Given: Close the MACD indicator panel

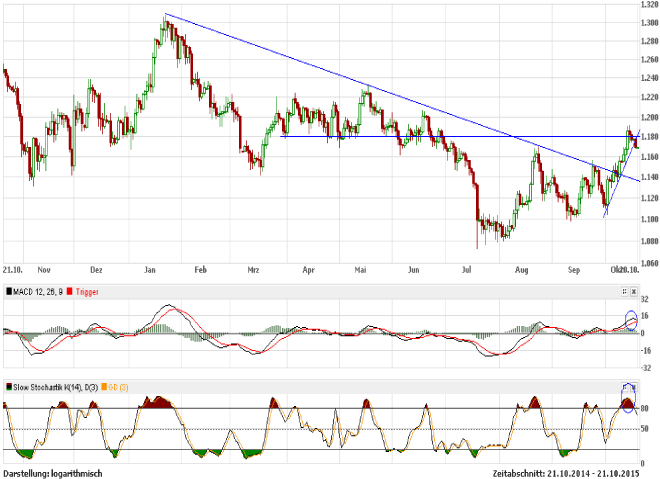Looking at the screenshot, I should coord(635,290).
